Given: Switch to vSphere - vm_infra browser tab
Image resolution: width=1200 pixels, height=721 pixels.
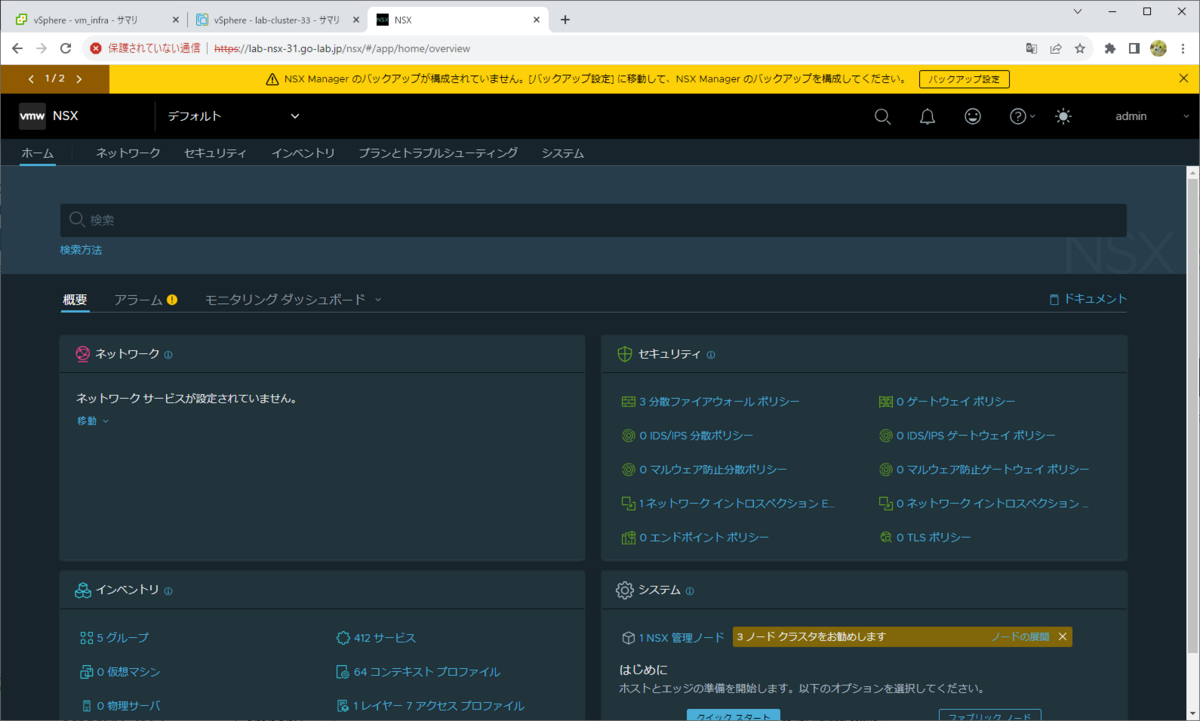Looking at the screenshot, I should pos(95,19).
